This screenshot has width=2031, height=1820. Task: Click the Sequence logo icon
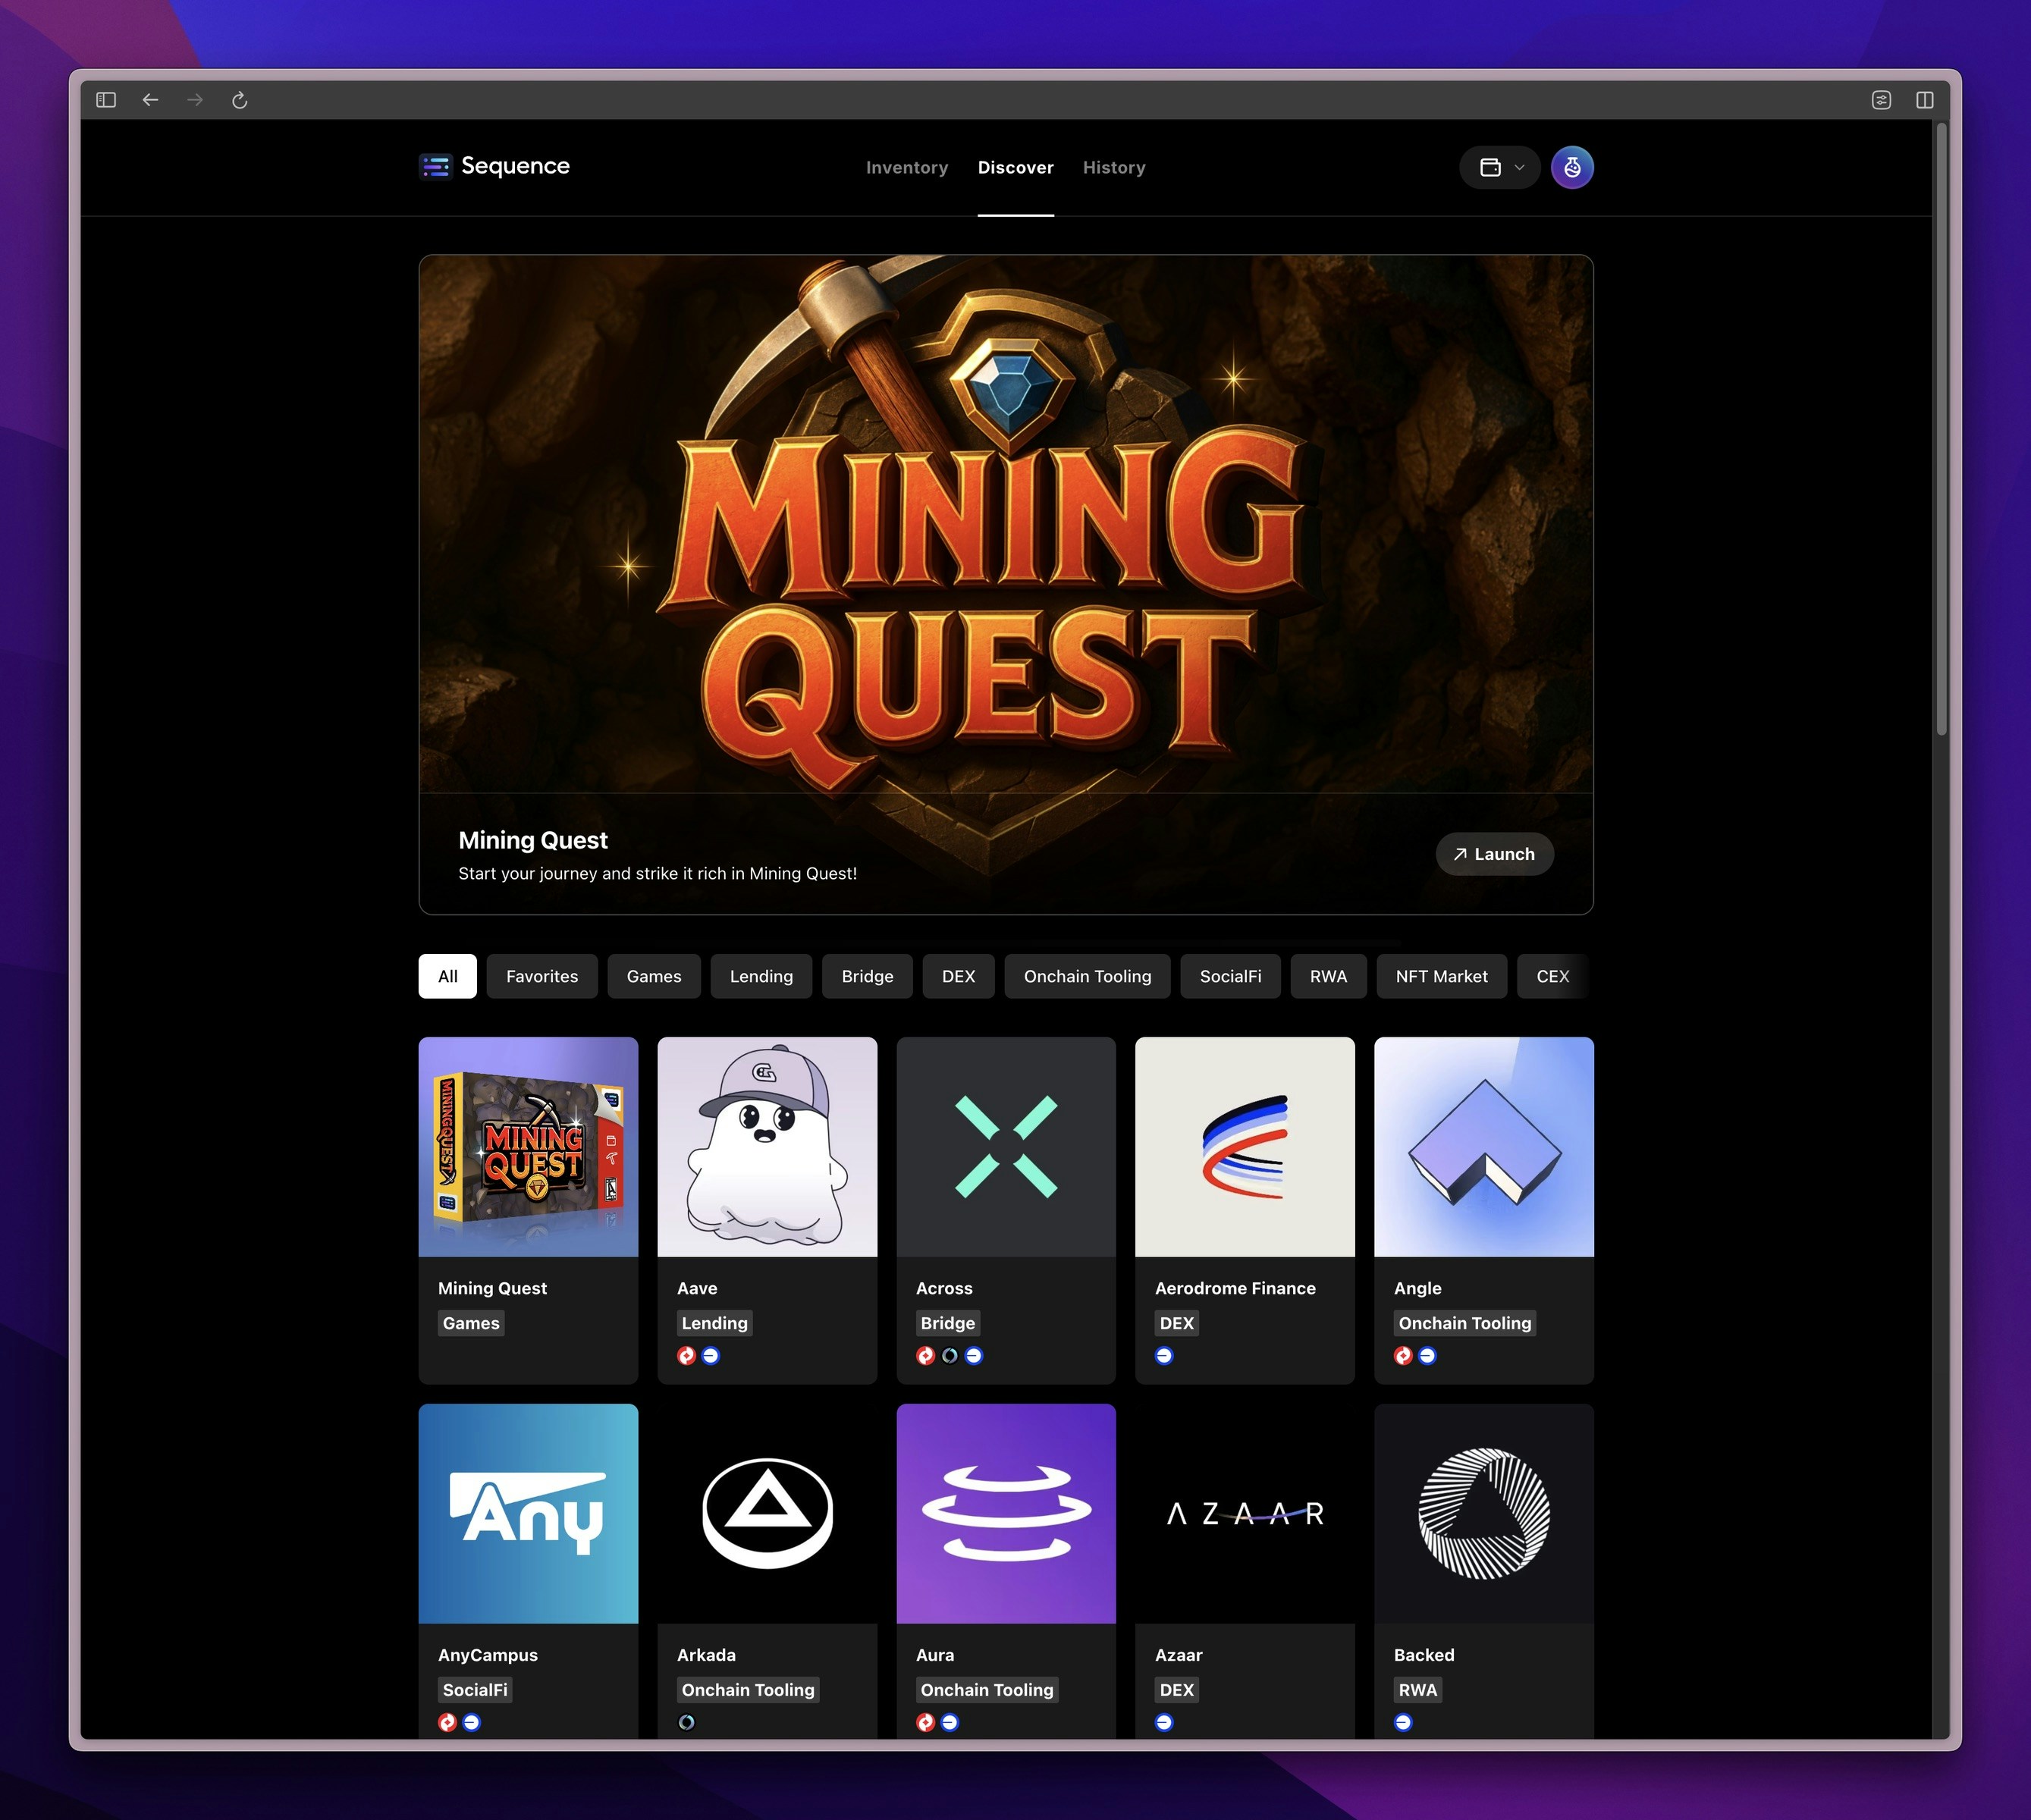(x=436, y=166)
